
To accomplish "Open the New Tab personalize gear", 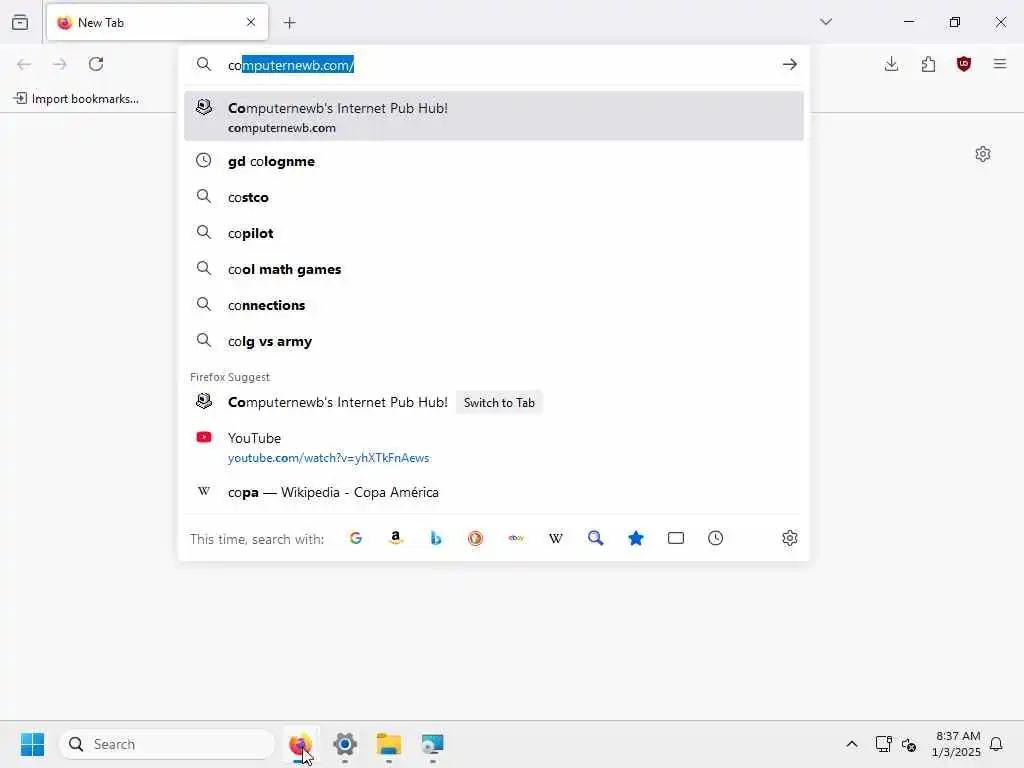I will [983, 154].
